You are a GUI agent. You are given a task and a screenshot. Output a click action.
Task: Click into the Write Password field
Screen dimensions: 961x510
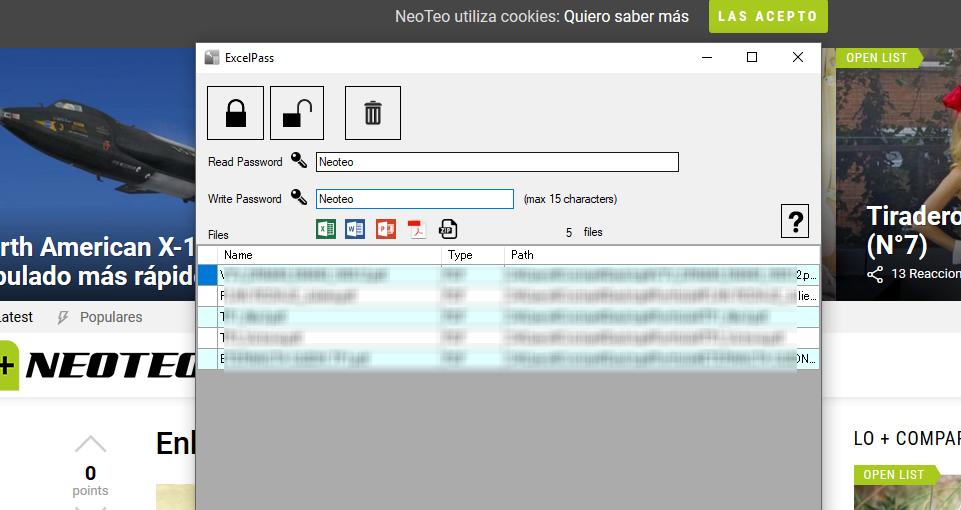415,199
